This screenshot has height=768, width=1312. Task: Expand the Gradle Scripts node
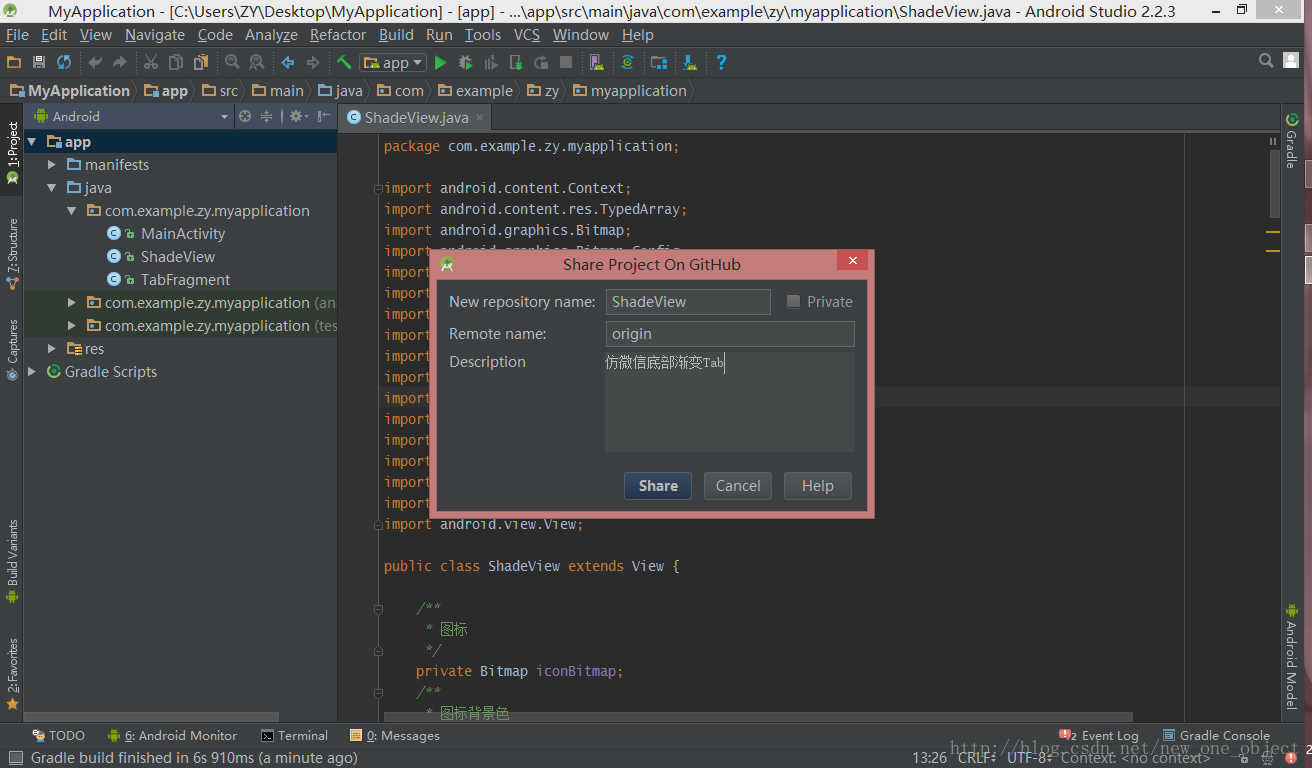click(32, 372)
